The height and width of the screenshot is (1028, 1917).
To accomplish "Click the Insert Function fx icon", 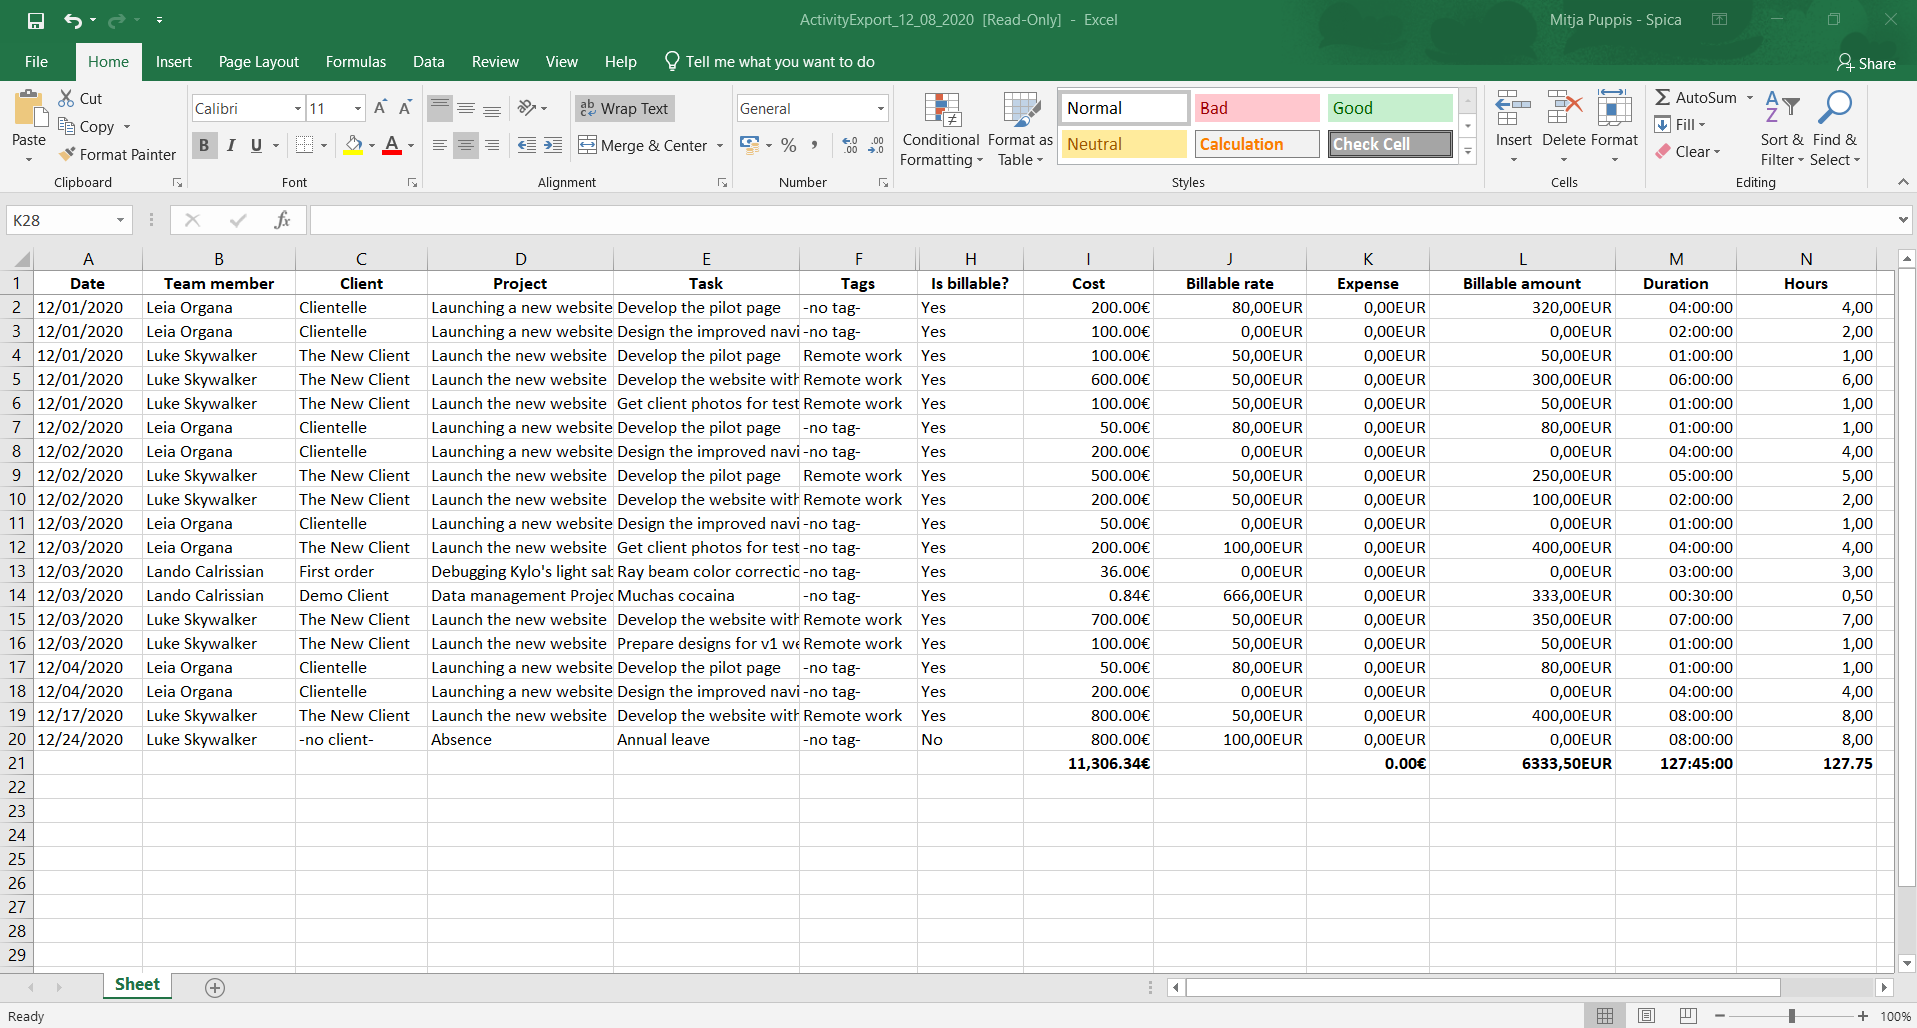I will (x=282, y=220).
